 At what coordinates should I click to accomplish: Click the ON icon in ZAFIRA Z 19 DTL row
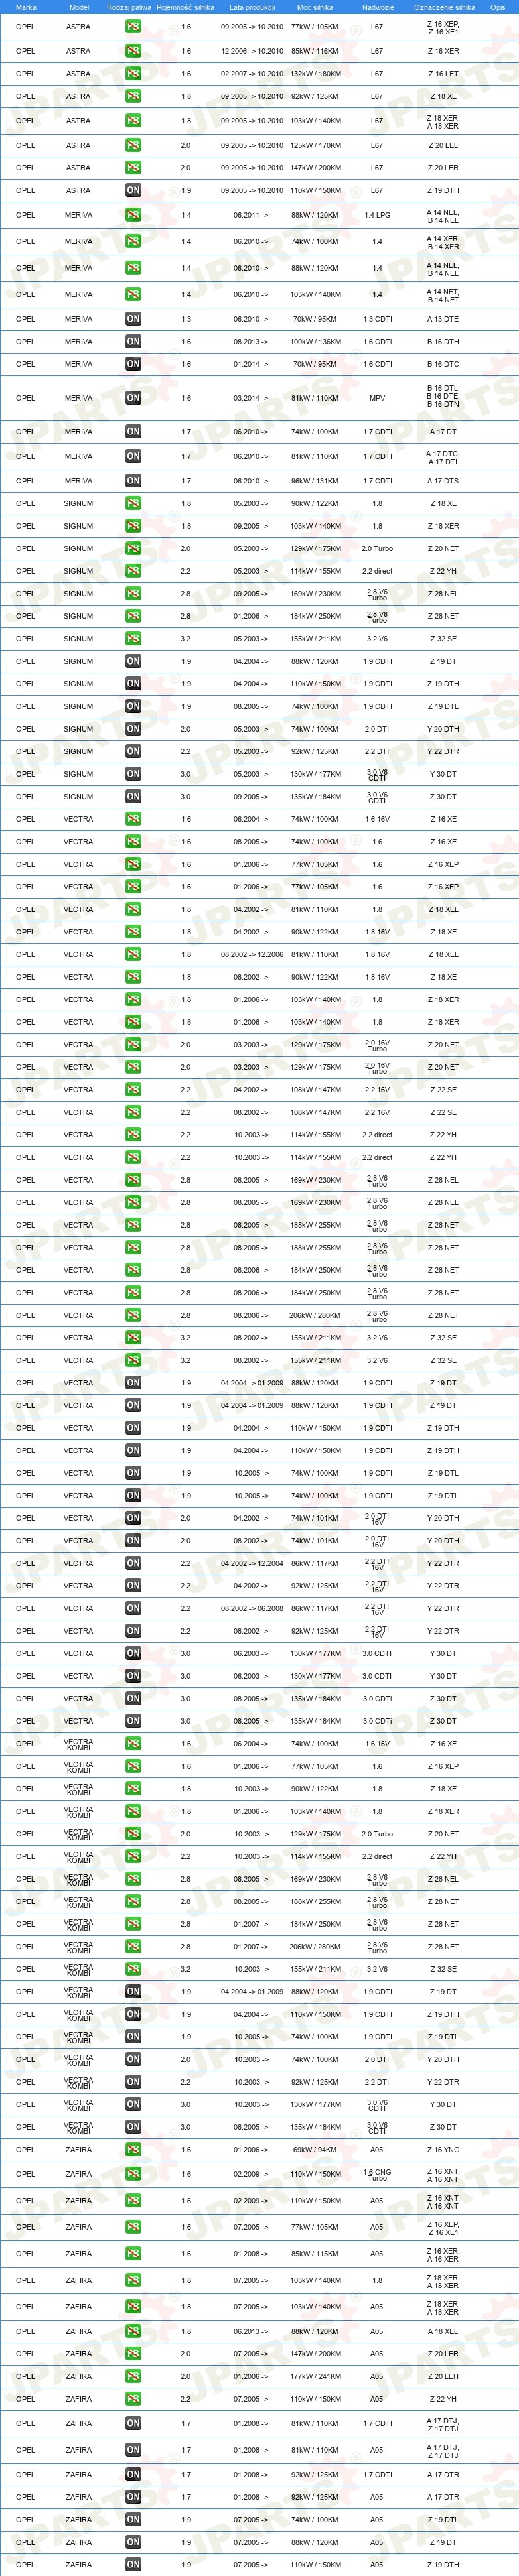pyautogui.click(x=133, y=2519)
